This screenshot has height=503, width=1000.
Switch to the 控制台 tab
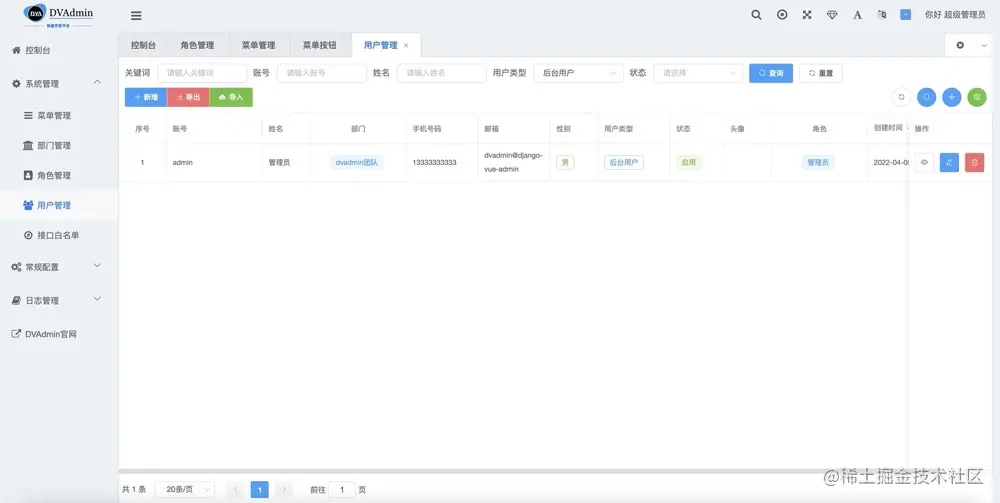click(143, 45)
